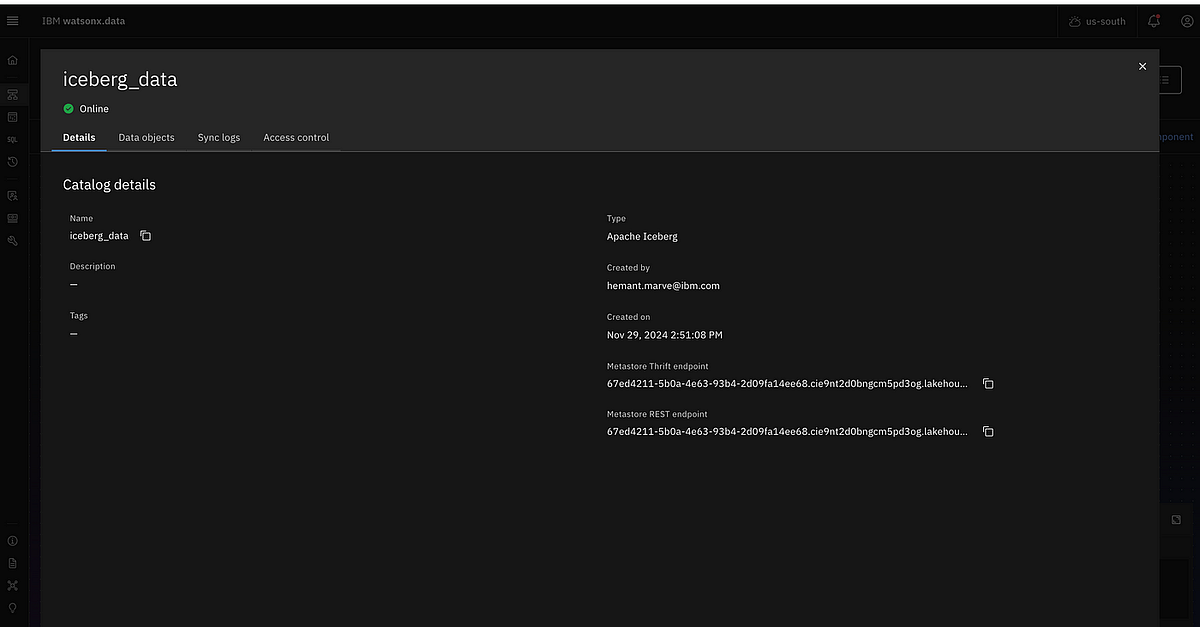
Task: Copy the Metastore REST endpoint
Action: (x=987, y=431)
